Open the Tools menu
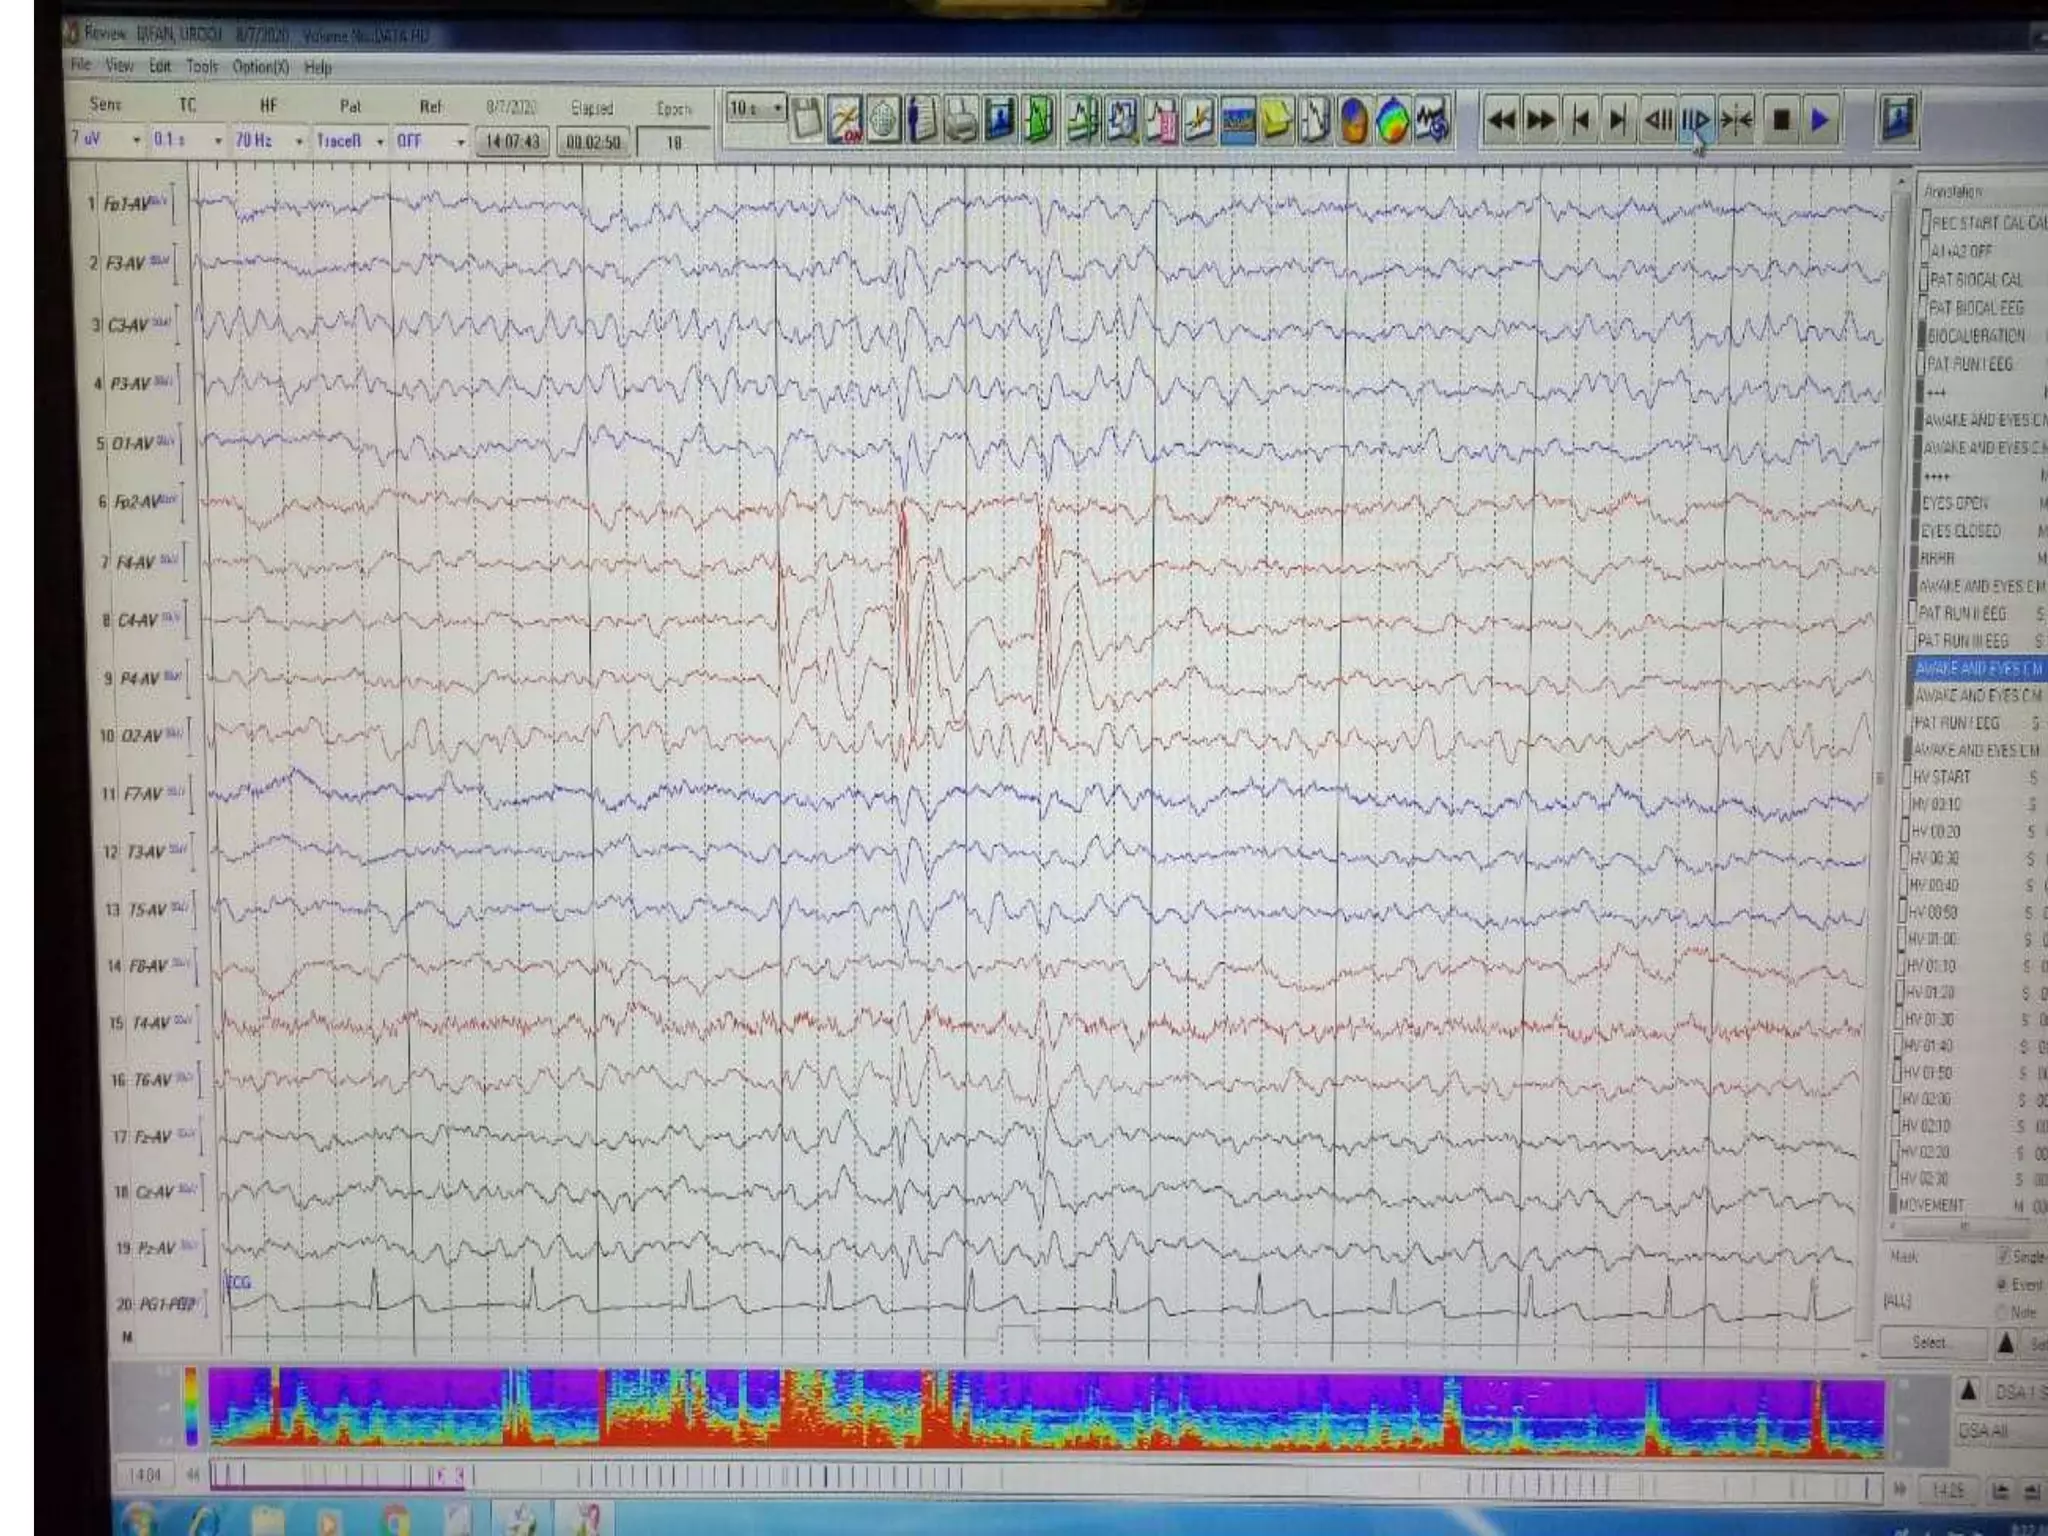 (201, 67)
